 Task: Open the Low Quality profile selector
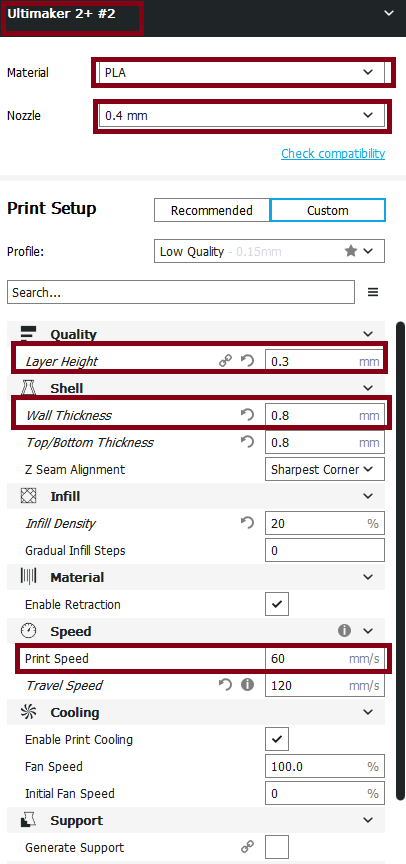point(269,251)
